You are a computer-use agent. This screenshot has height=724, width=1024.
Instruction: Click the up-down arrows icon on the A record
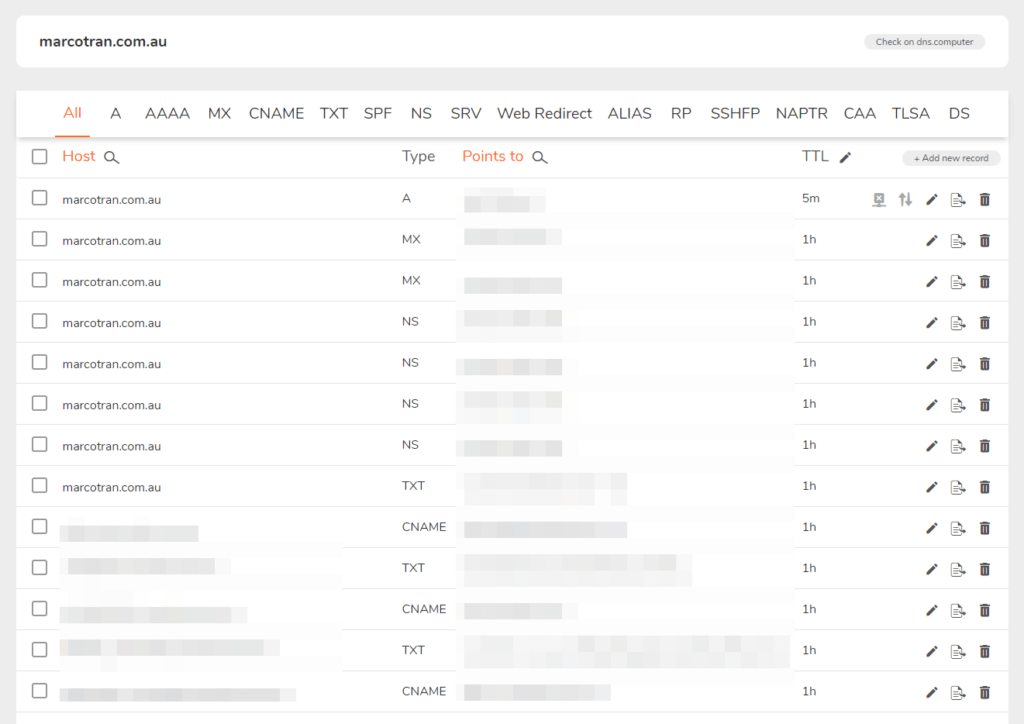[x=905, y=199]
